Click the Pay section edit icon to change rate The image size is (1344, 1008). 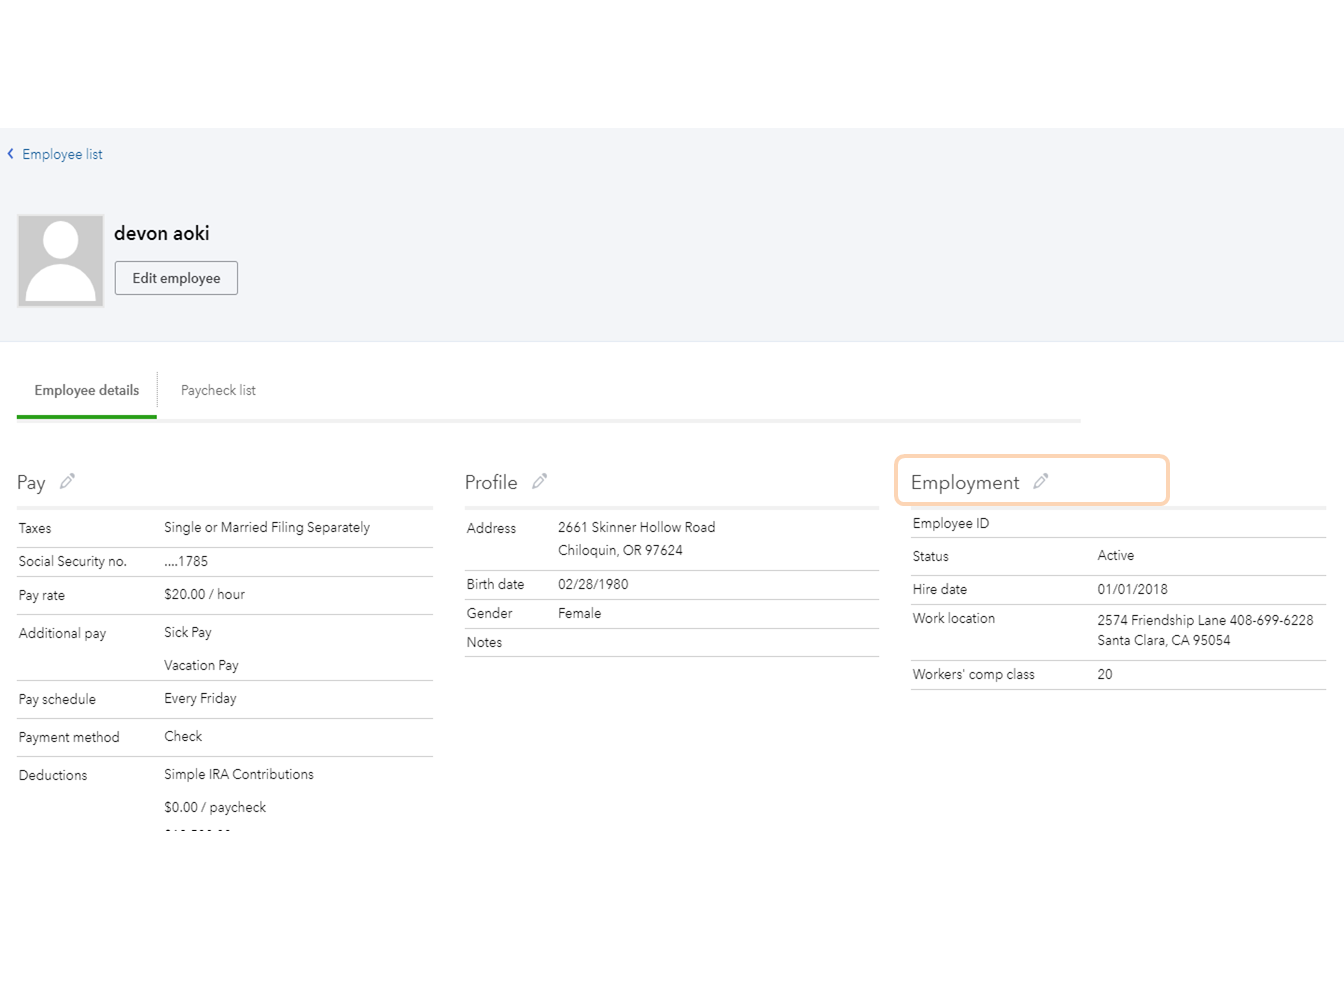coord(68,481)
